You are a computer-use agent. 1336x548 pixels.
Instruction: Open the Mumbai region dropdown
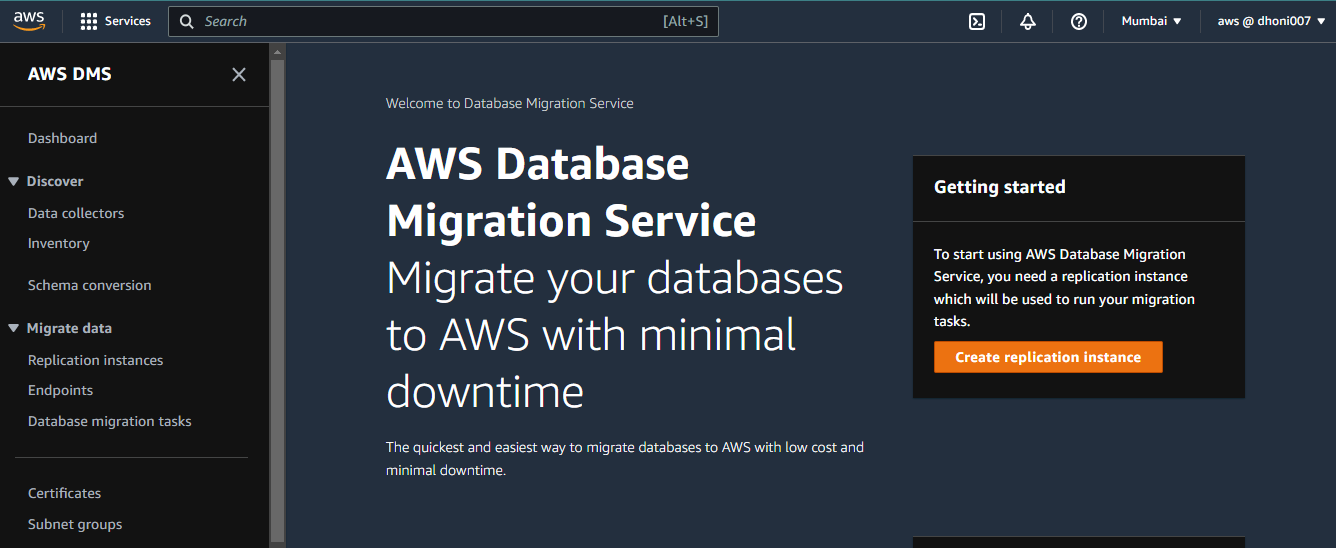[1151, 21]
